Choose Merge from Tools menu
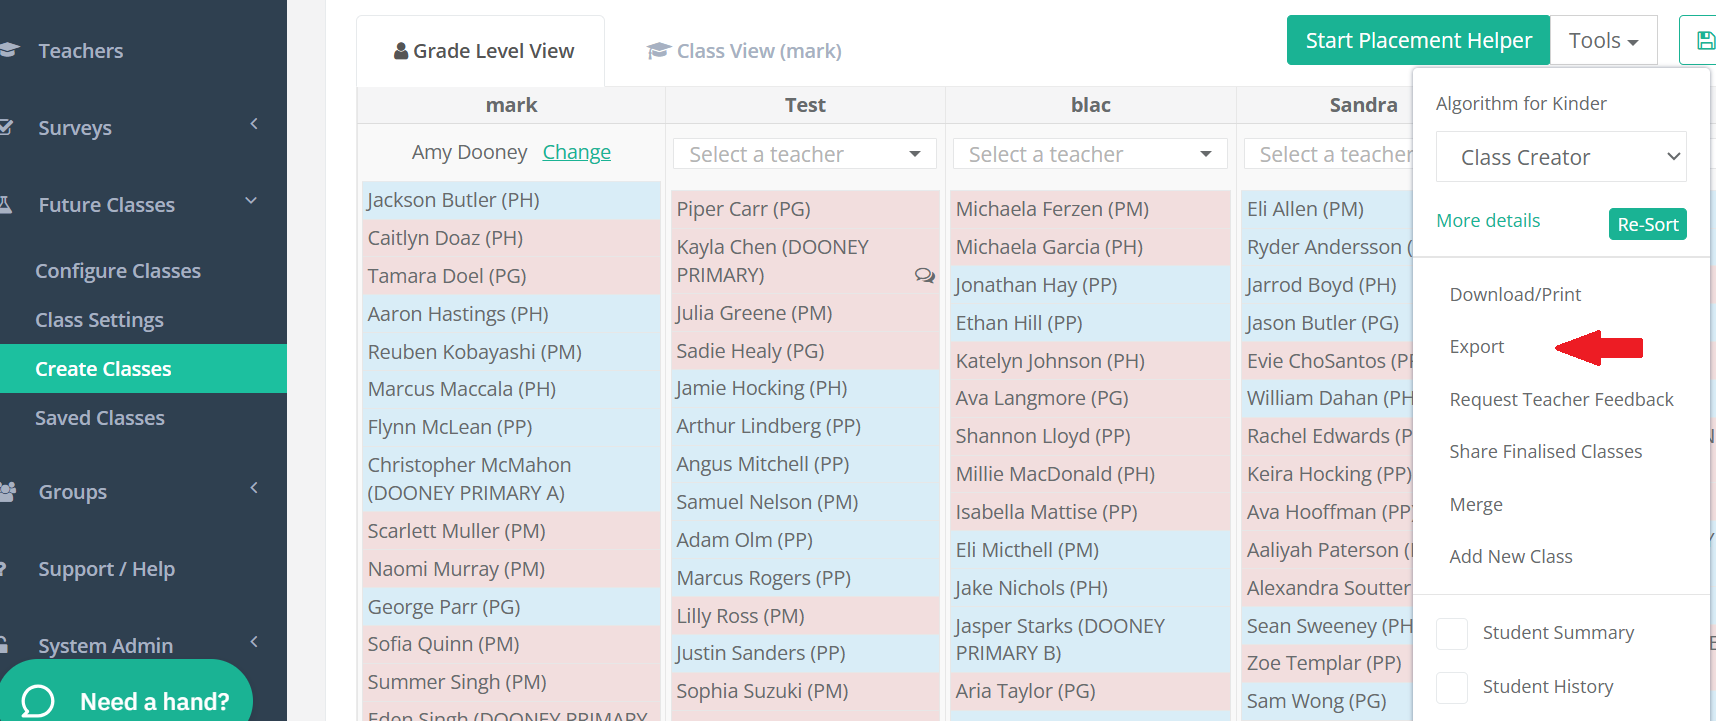 [x=1476, y=505]
